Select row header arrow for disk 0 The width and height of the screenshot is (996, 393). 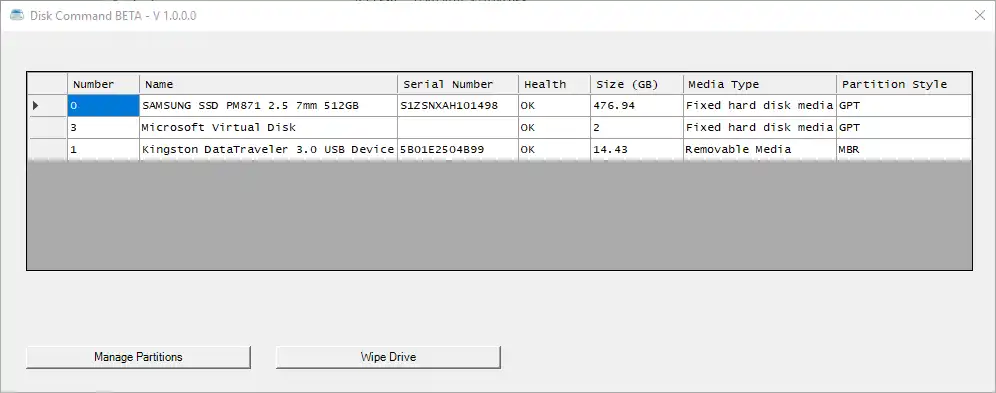point(48,105)
